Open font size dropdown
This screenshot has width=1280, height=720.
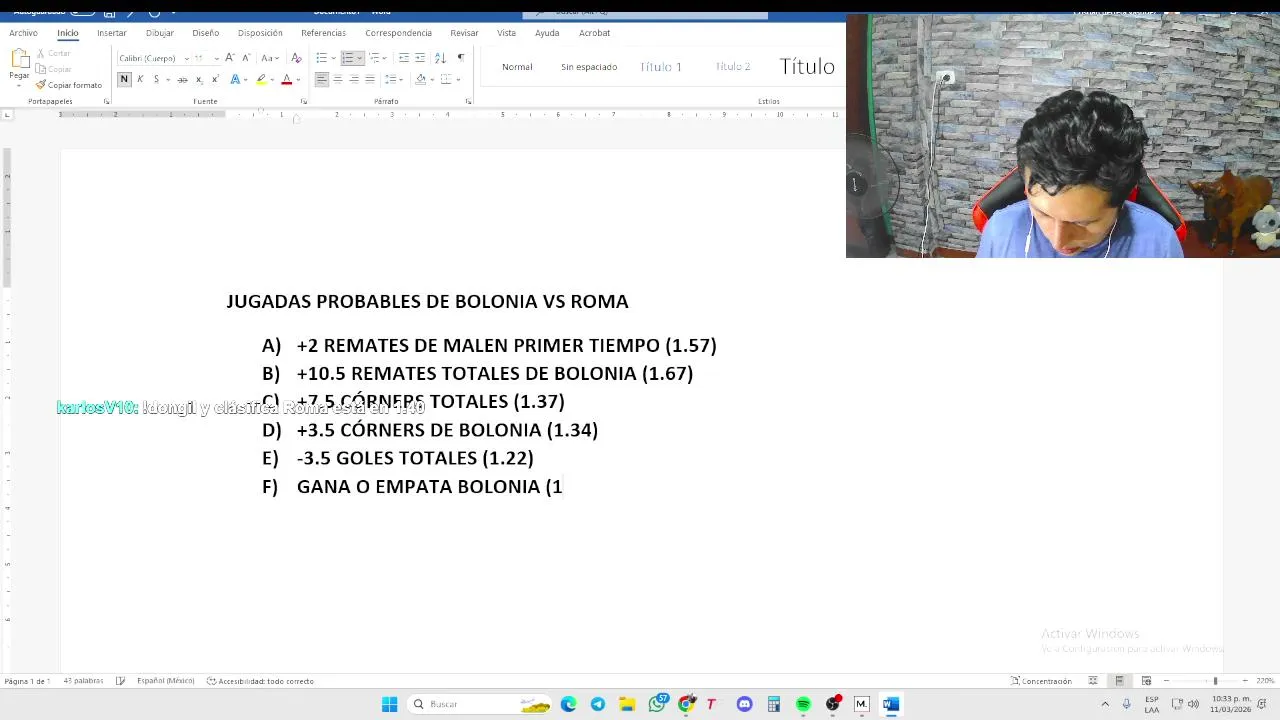tap(216, 58)
